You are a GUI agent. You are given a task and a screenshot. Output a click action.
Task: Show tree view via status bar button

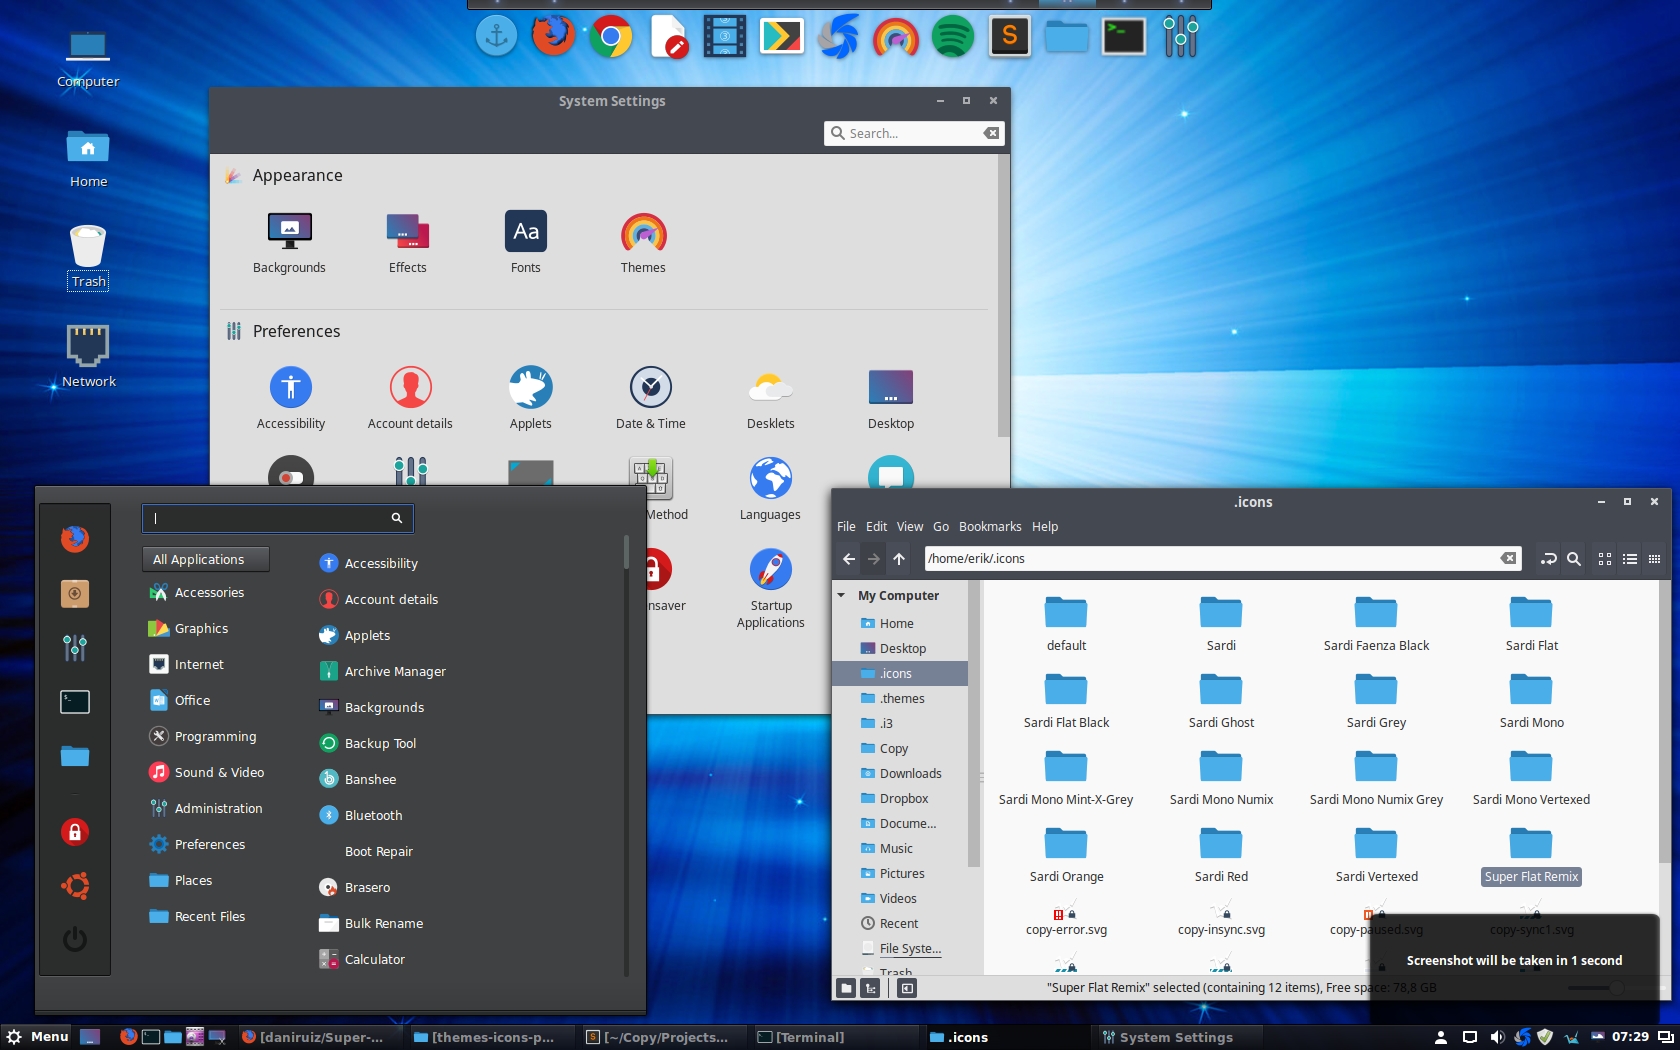[871, 988]
